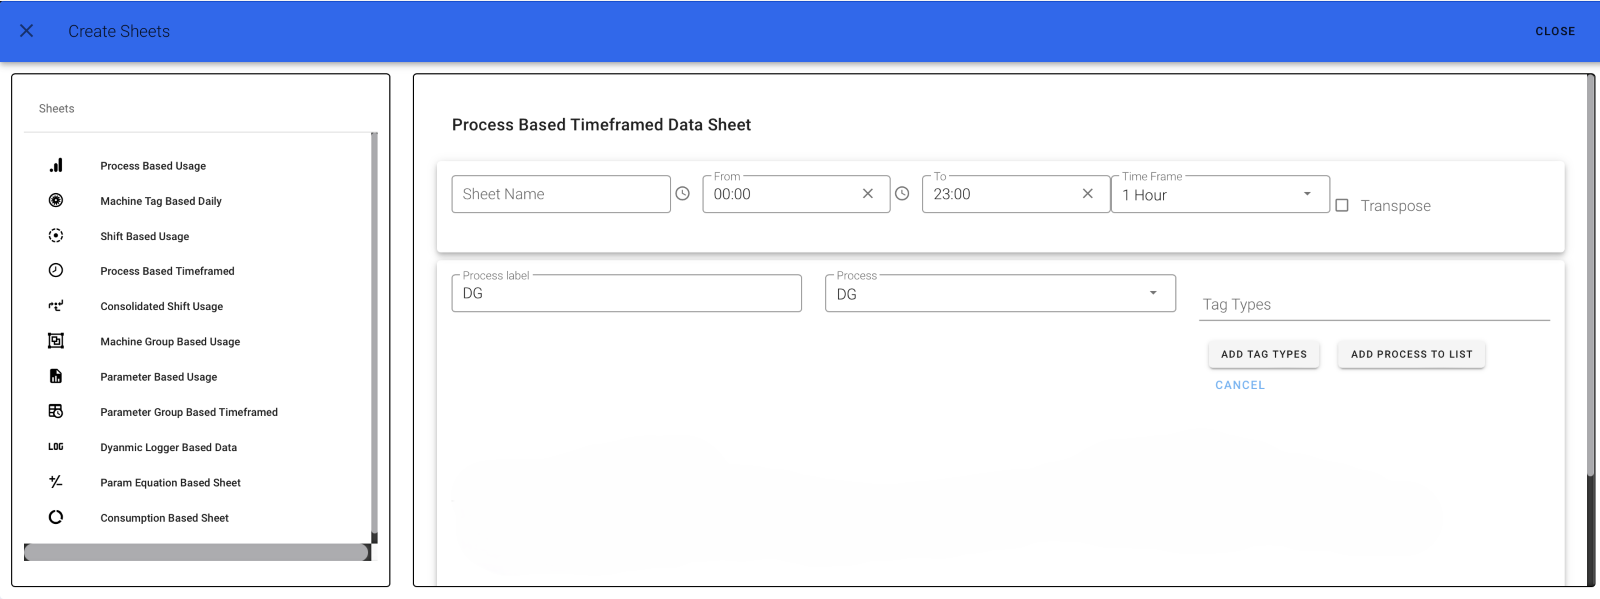The height and width of the screenshot is (599, 1600).
Task: Select Parameter Based Usage item
Action: tap(159, 377)
